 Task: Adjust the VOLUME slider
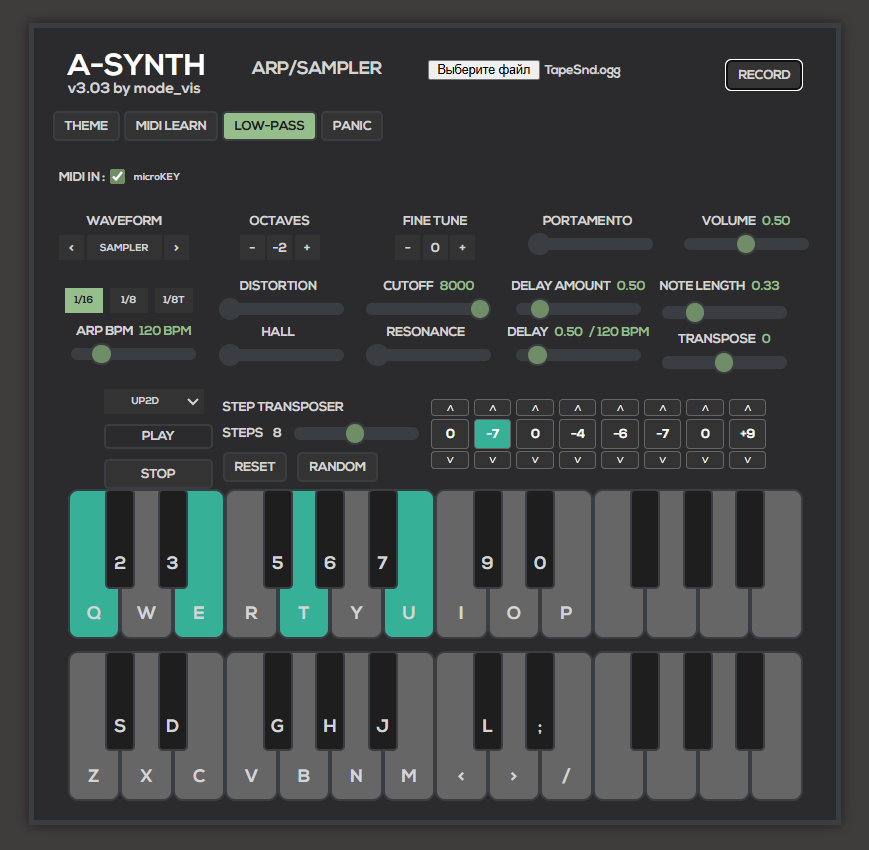tap(746, 244)
